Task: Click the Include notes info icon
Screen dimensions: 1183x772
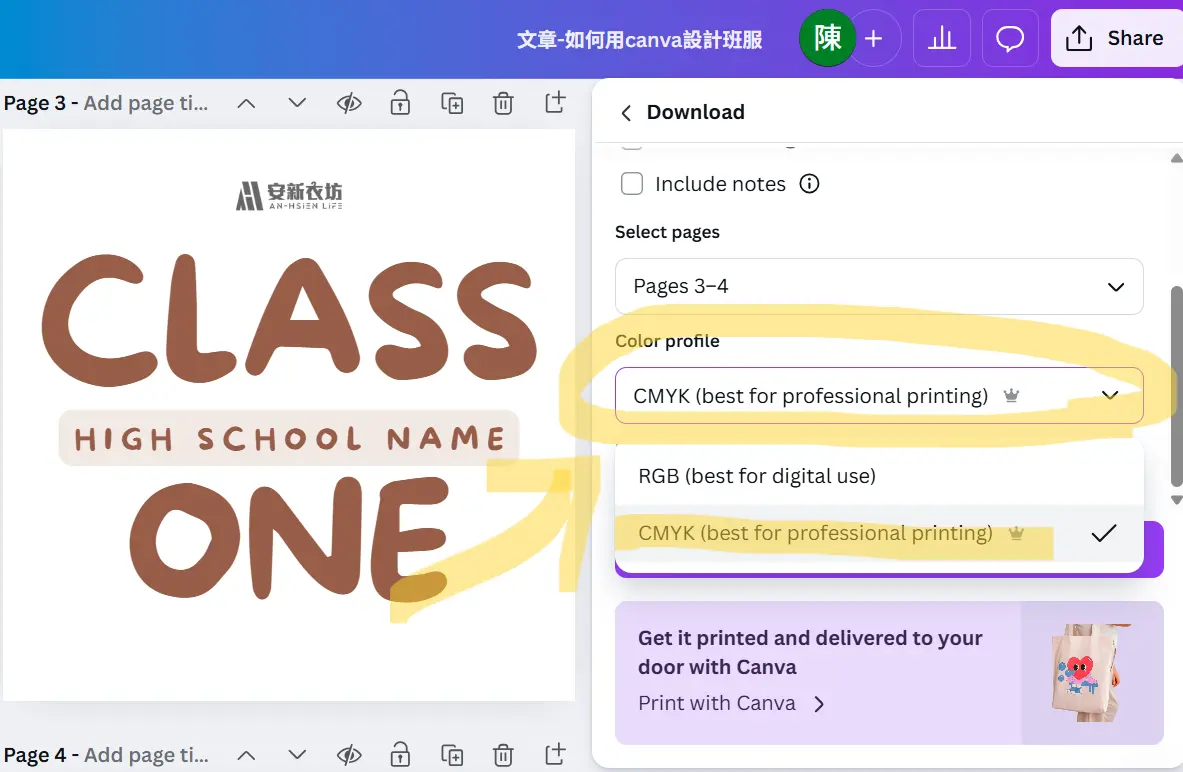Action: 810,184
